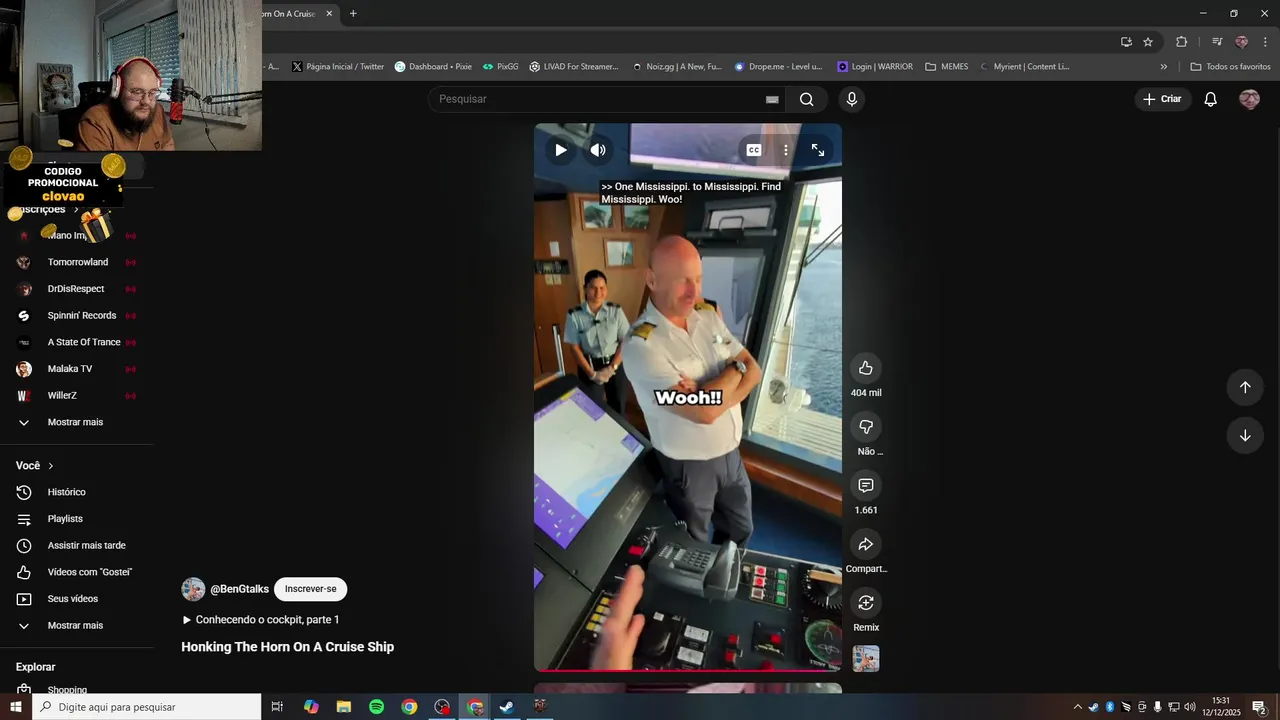Remix this Shorts video
1280x720 pixels.
pos(866,603)
